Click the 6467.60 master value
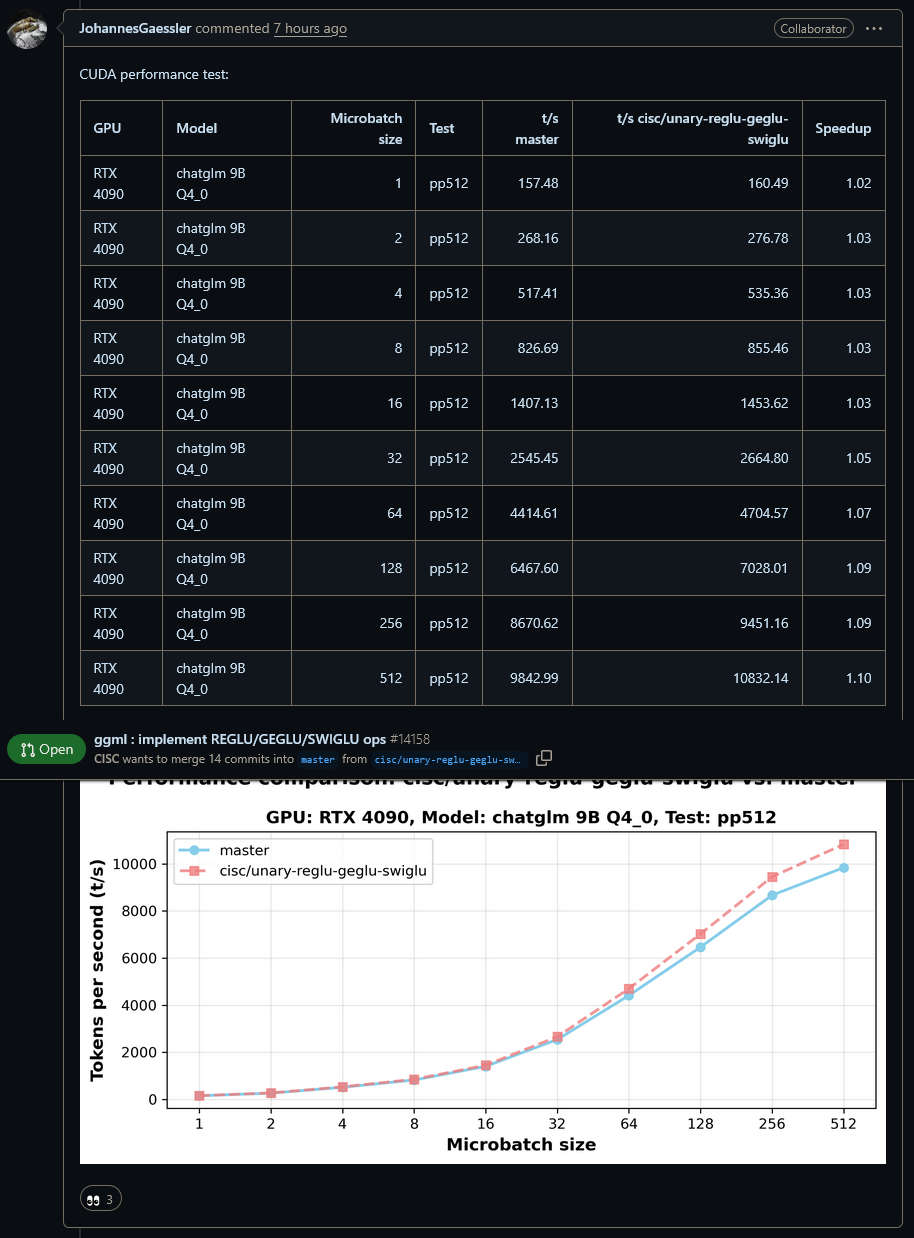This screenshot has width=914, height=1238. 535,568
